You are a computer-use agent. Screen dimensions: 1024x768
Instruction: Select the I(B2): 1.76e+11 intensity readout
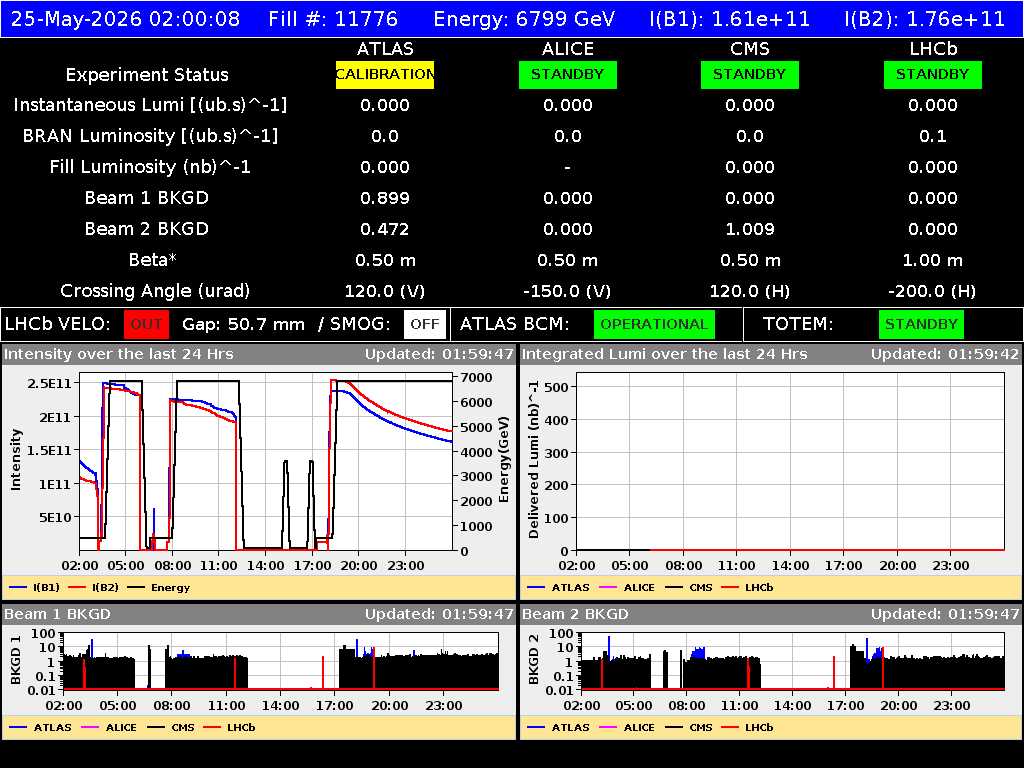coord(925,19)
